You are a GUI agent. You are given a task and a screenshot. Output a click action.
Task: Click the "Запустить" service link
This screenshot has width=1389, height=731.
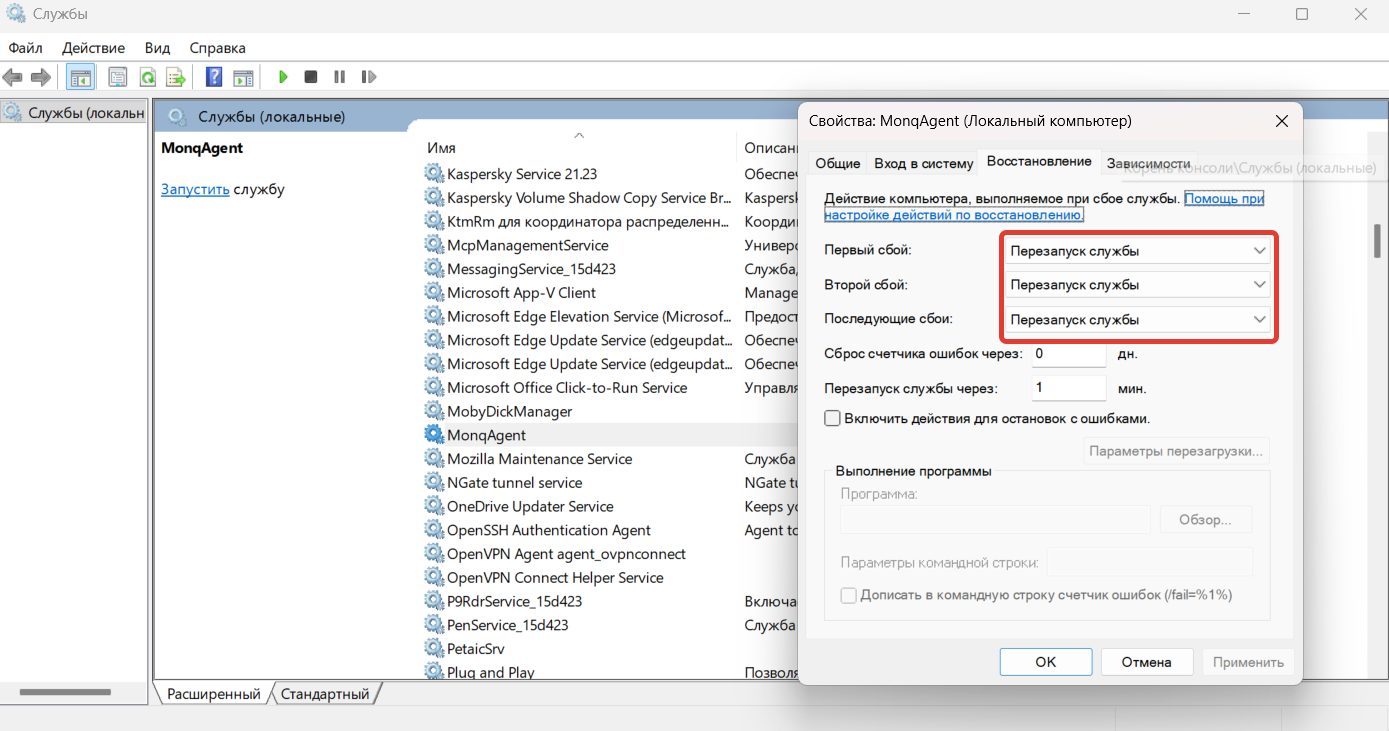195,189
